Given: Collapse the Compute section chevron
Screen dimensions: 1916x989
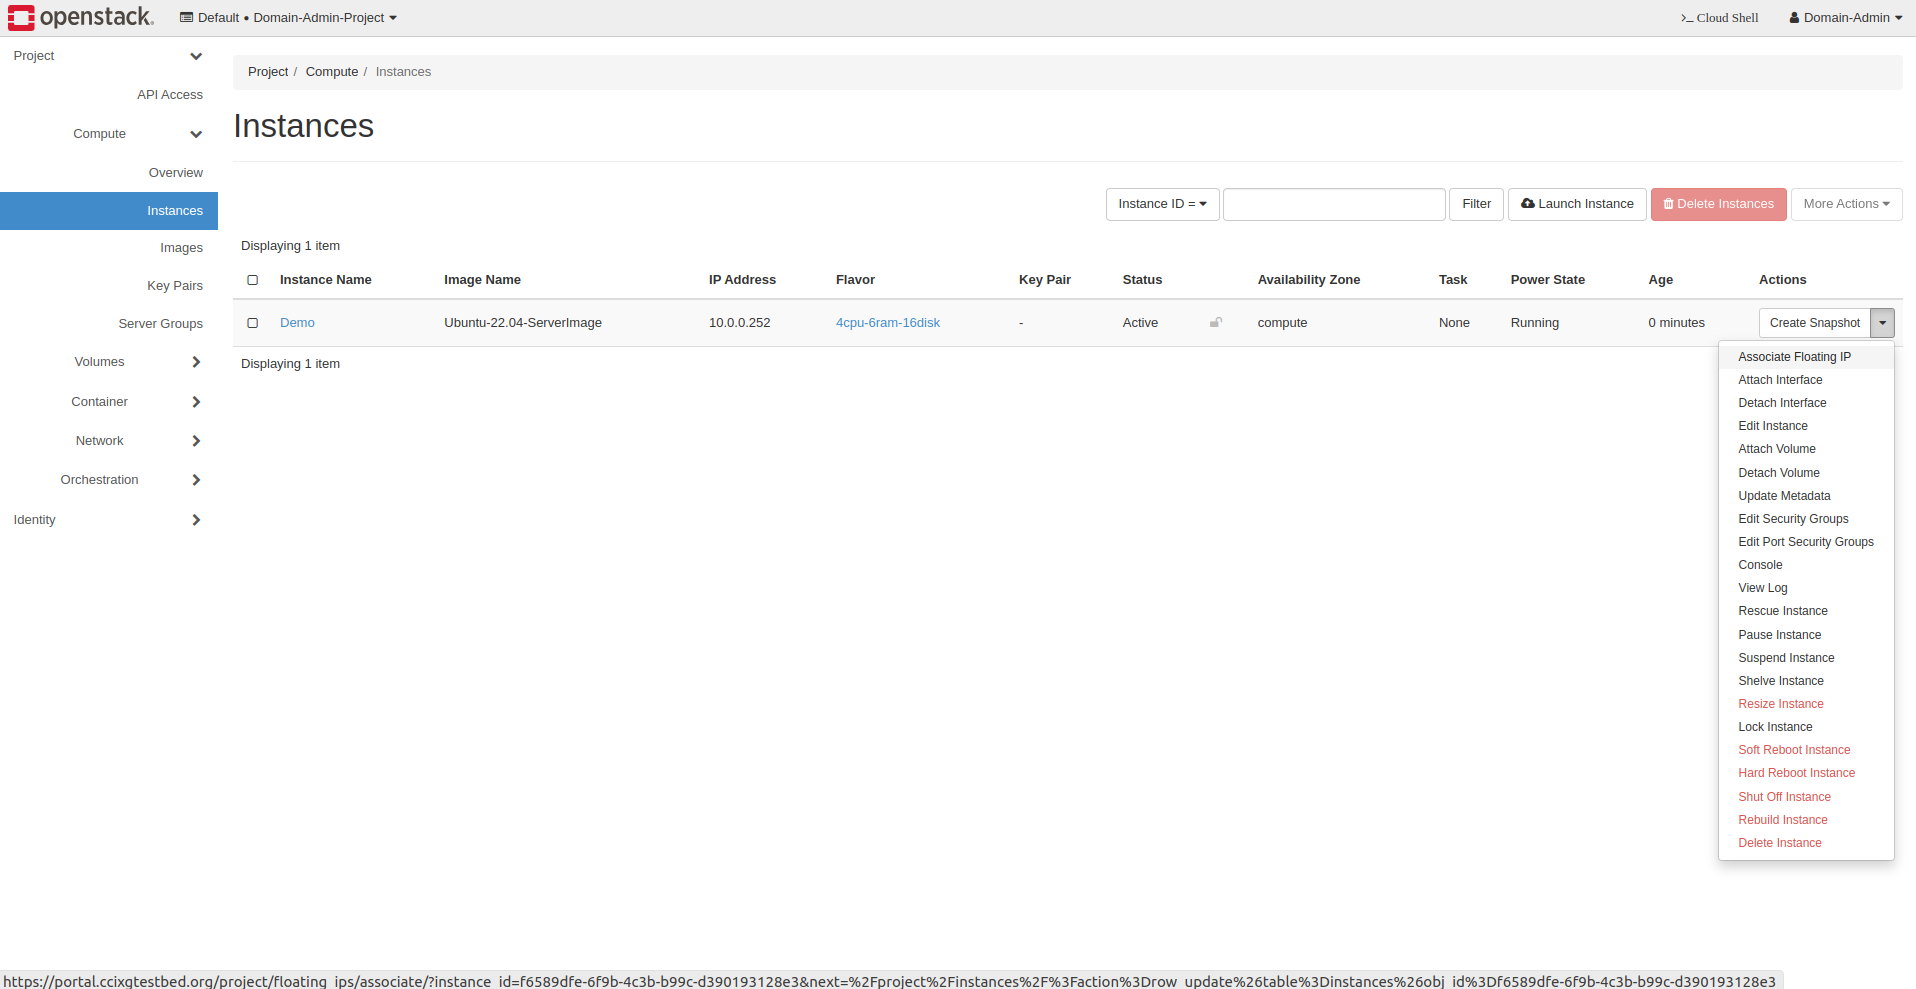Looking at the screenshot, I should 196,134.
